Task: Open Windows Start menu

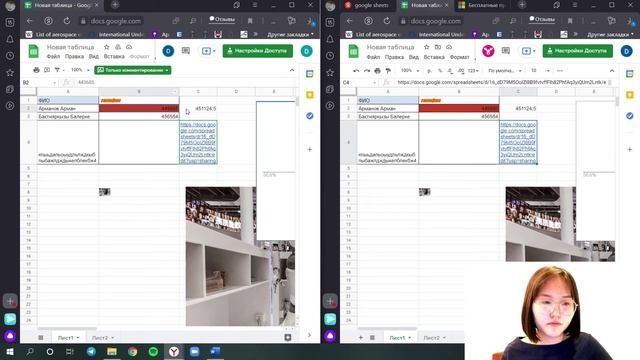Action: point(10,351)
